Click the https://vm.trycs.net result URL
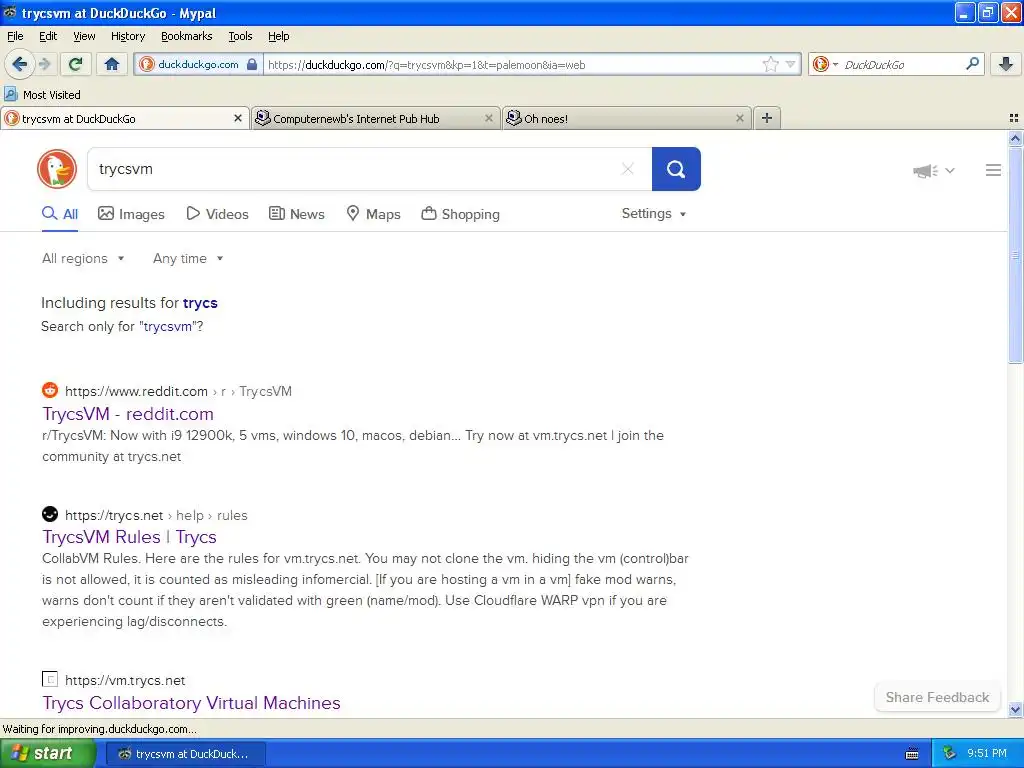1024x768 pixels. click(x=125, y=680)
